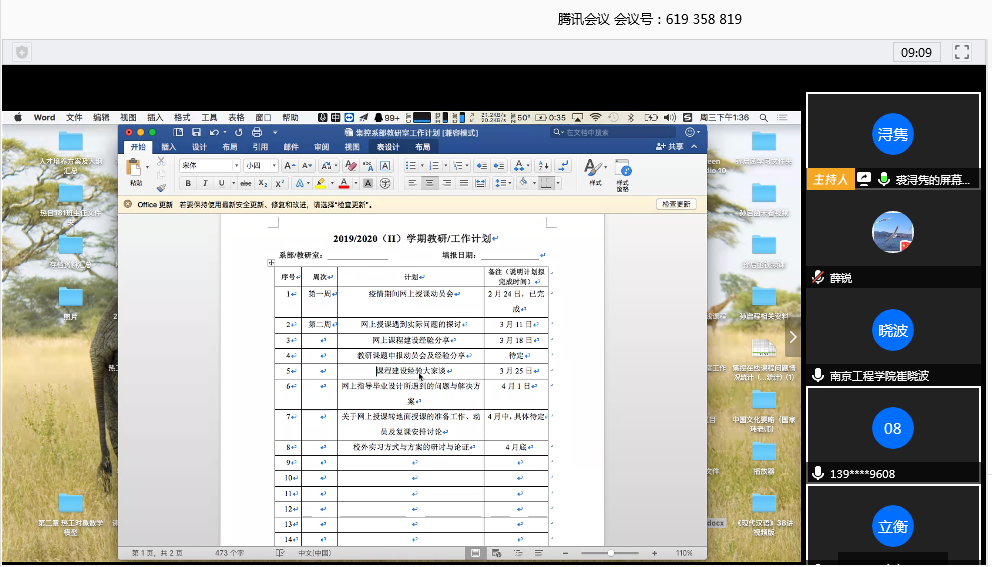Screen dimensions: 992x567
Task: Open the font name dropdown showing 宋体
Action: [x=210, y=165]
